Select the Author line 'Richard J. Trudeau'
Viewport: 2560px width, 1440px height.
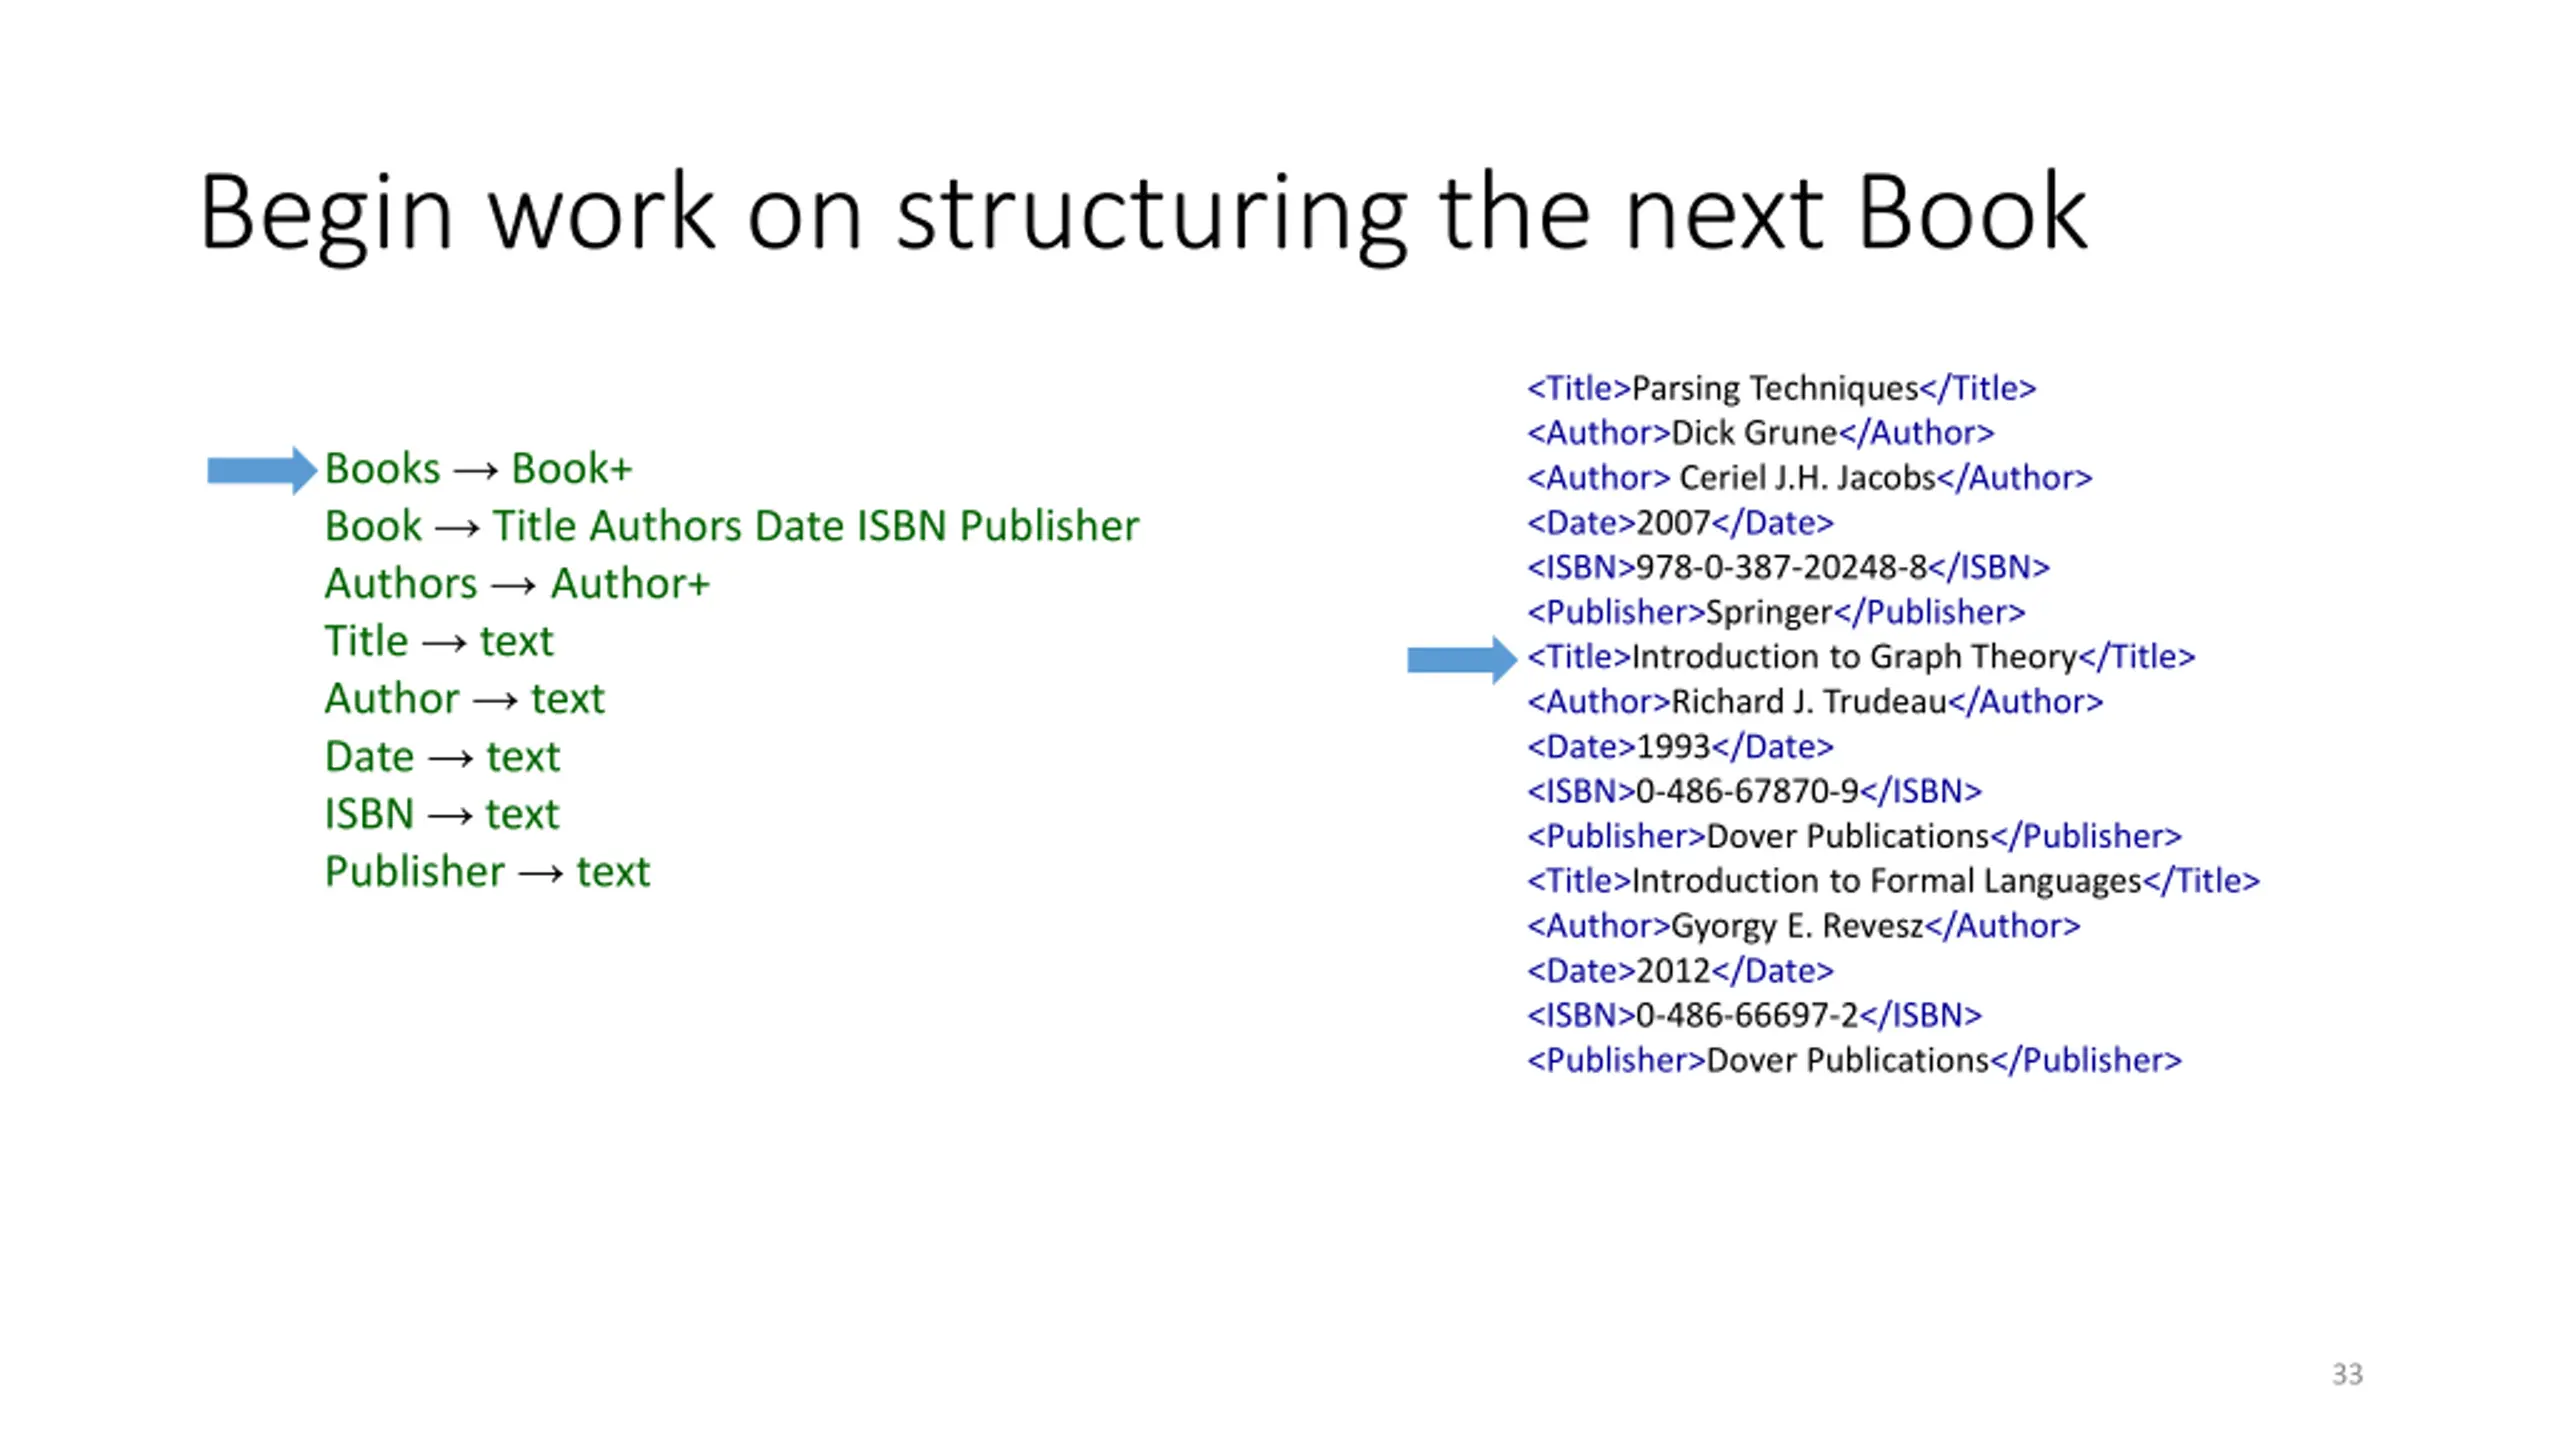click(1814, 702)
